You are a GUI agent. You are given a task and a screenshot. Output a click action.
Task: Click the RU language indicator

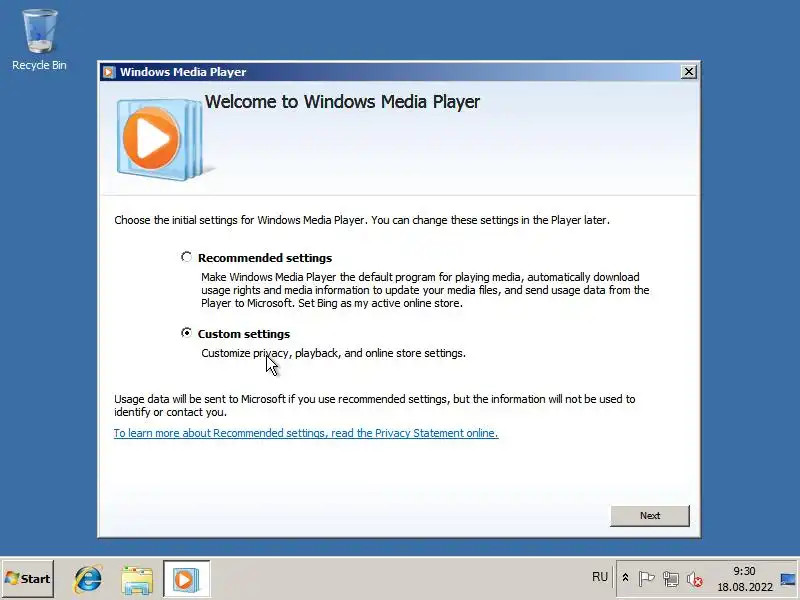click(x=599, y=577)
